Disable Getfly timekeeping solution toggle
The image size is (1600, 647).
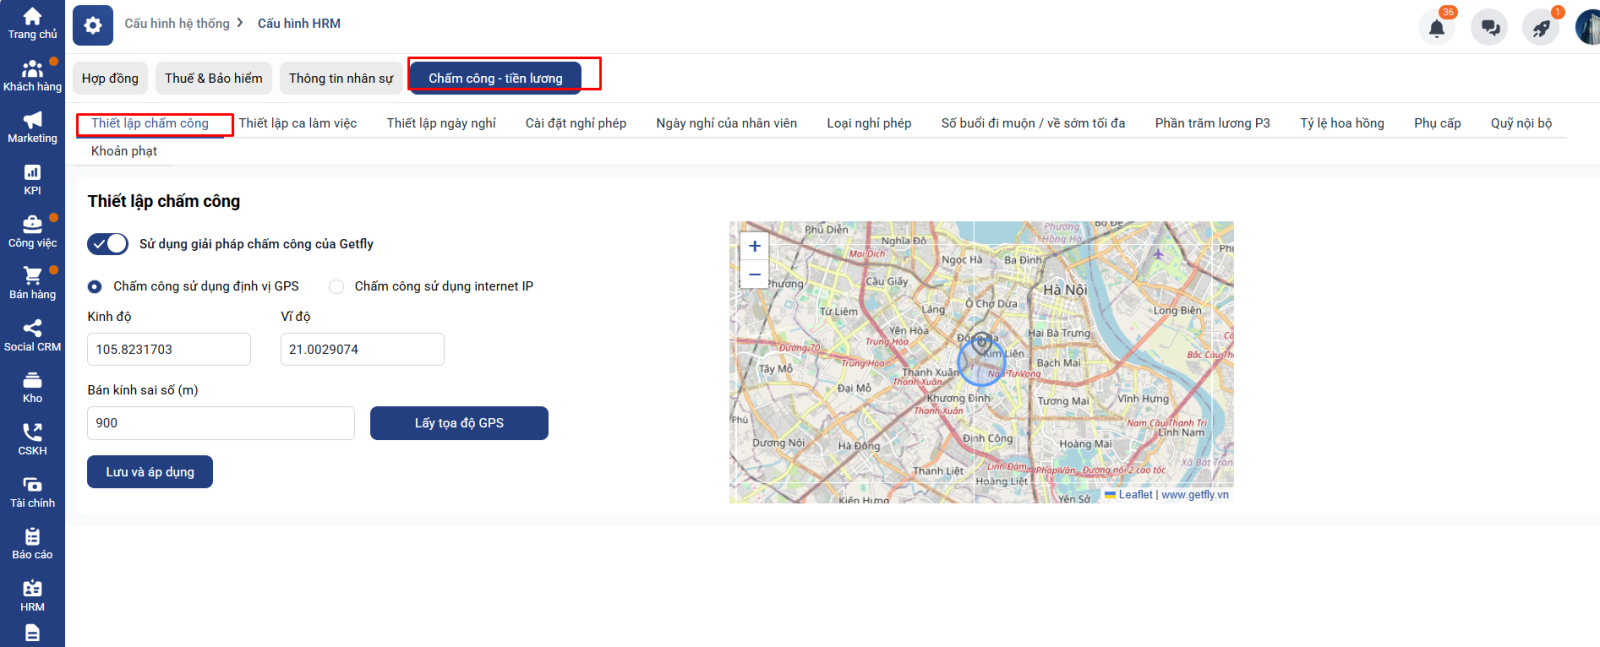(x=108, y=244)
